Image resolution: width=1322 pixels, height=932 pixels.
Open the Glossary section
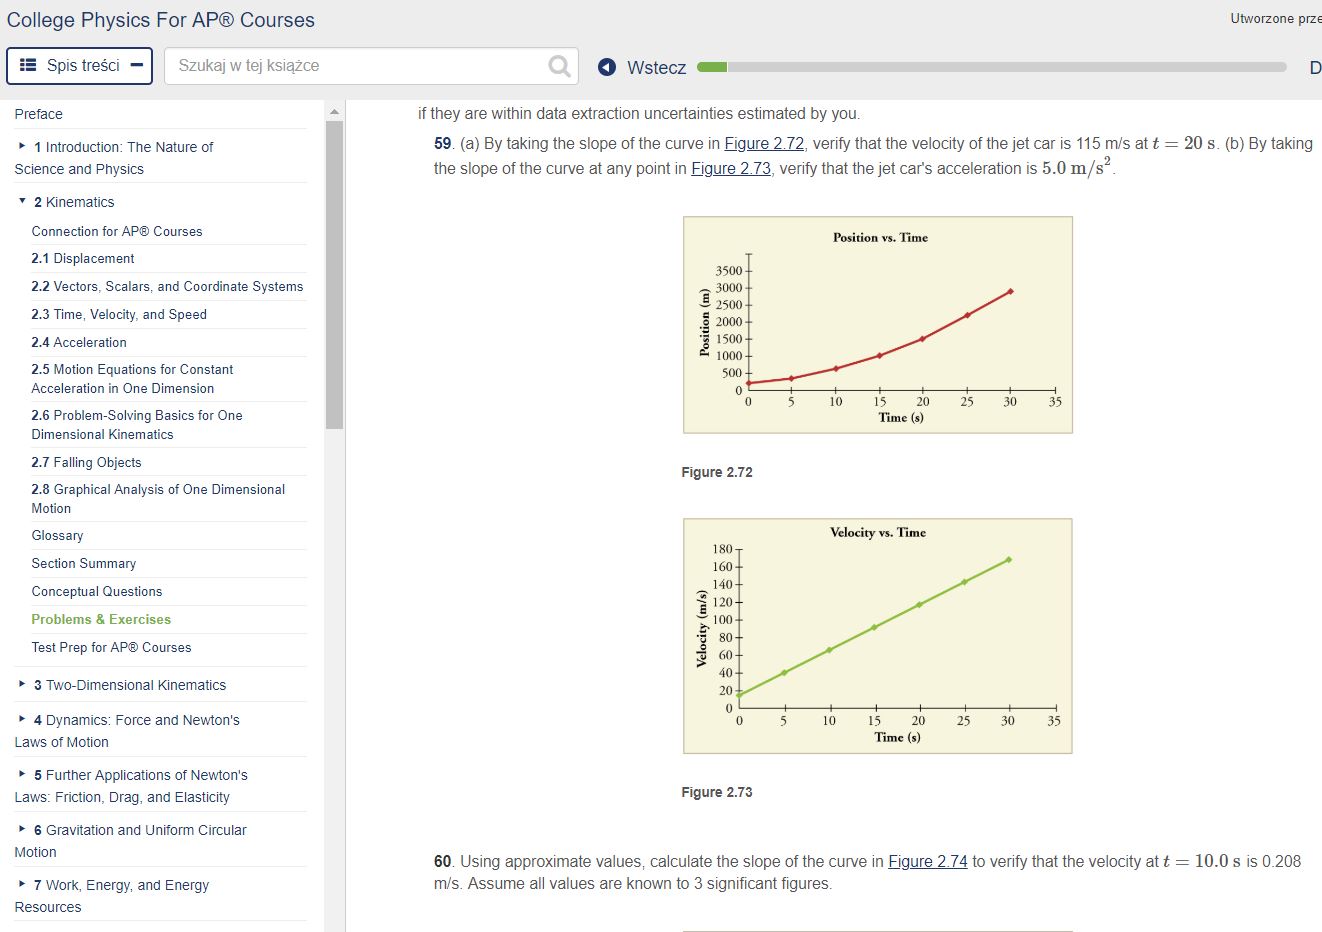point(57,535)
